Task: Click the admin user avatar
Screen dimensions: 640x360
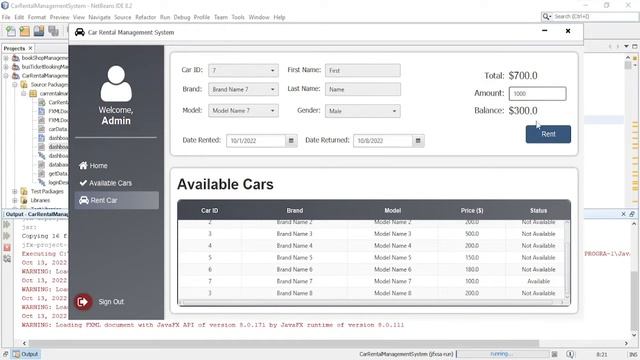Action: [116, 84]
